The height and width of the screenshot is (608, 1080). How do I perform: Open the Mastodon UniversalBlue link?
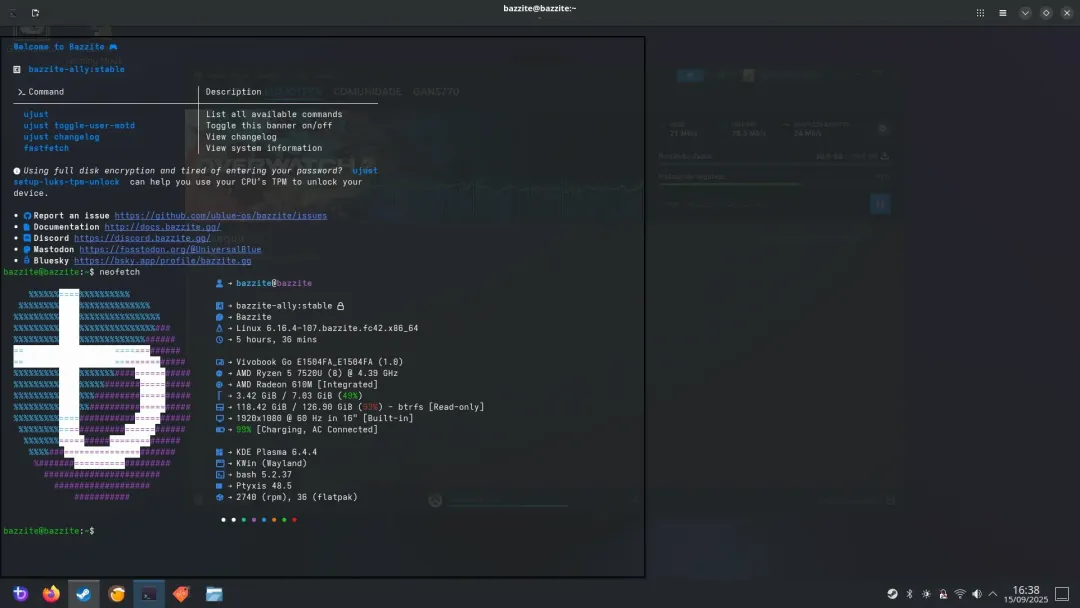(x=170, y=249)
